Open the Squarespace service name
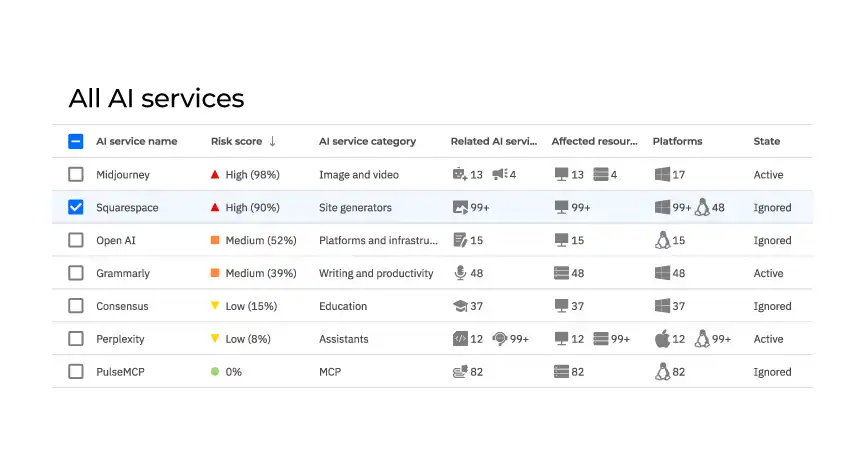865x460 pixels. pos(127,208)
